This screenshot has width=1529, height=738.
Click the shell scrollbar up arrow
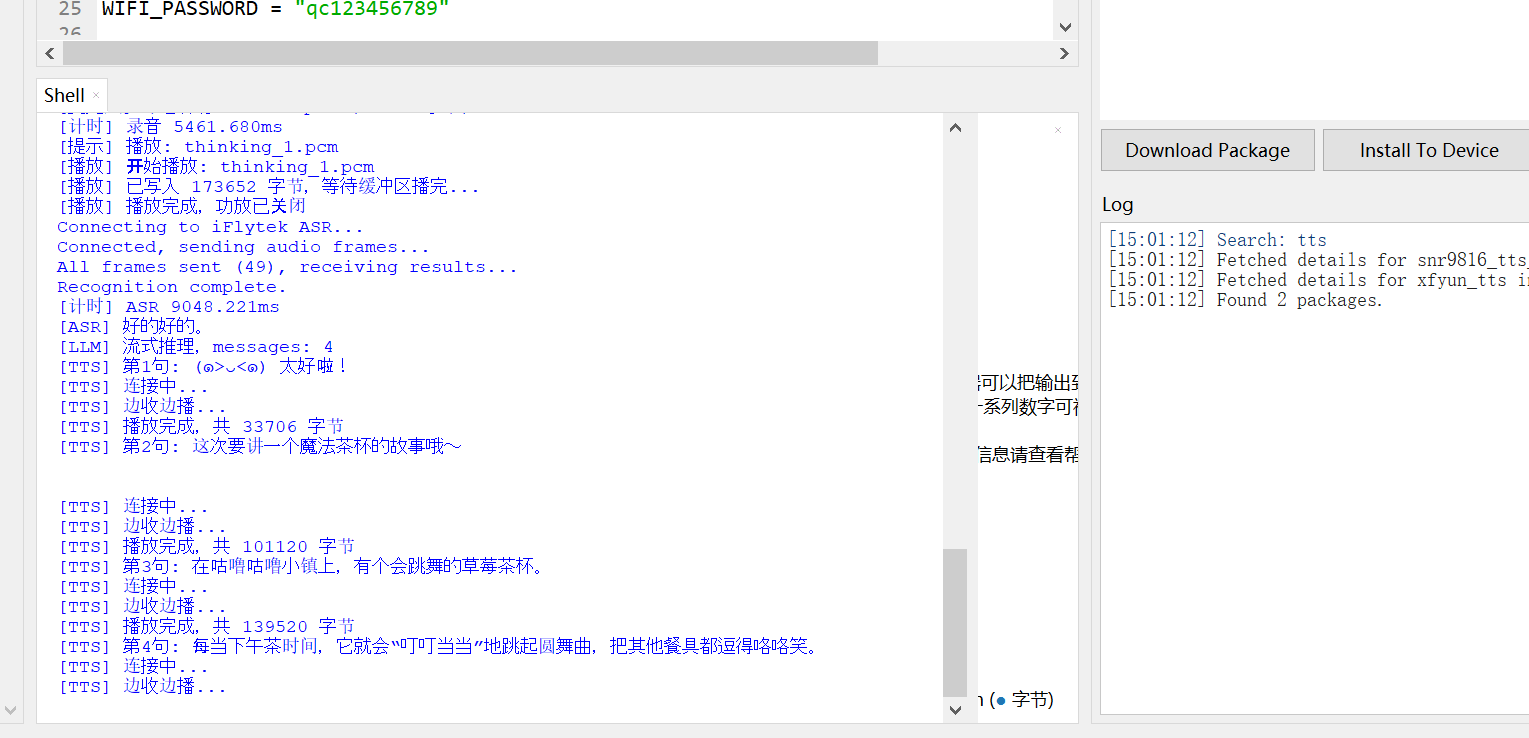(954, 127)
